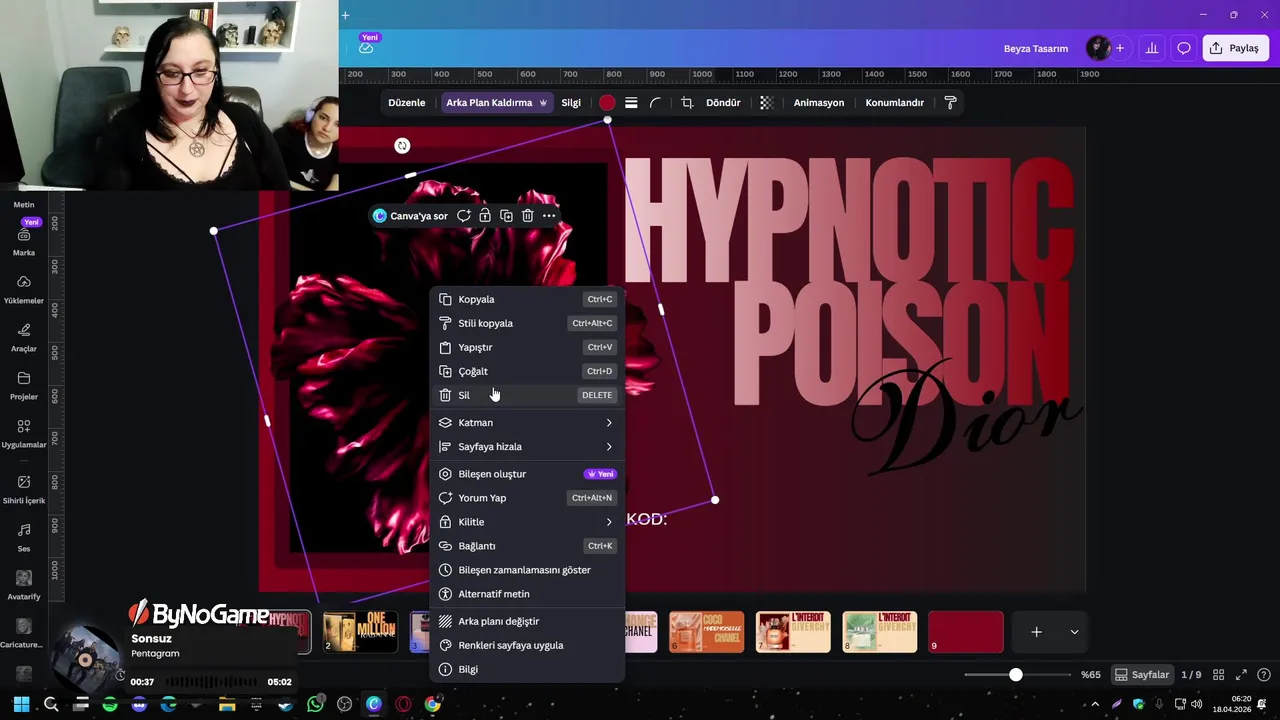Open the Metin (Text) sidebar panel

[x=24, y=204]
